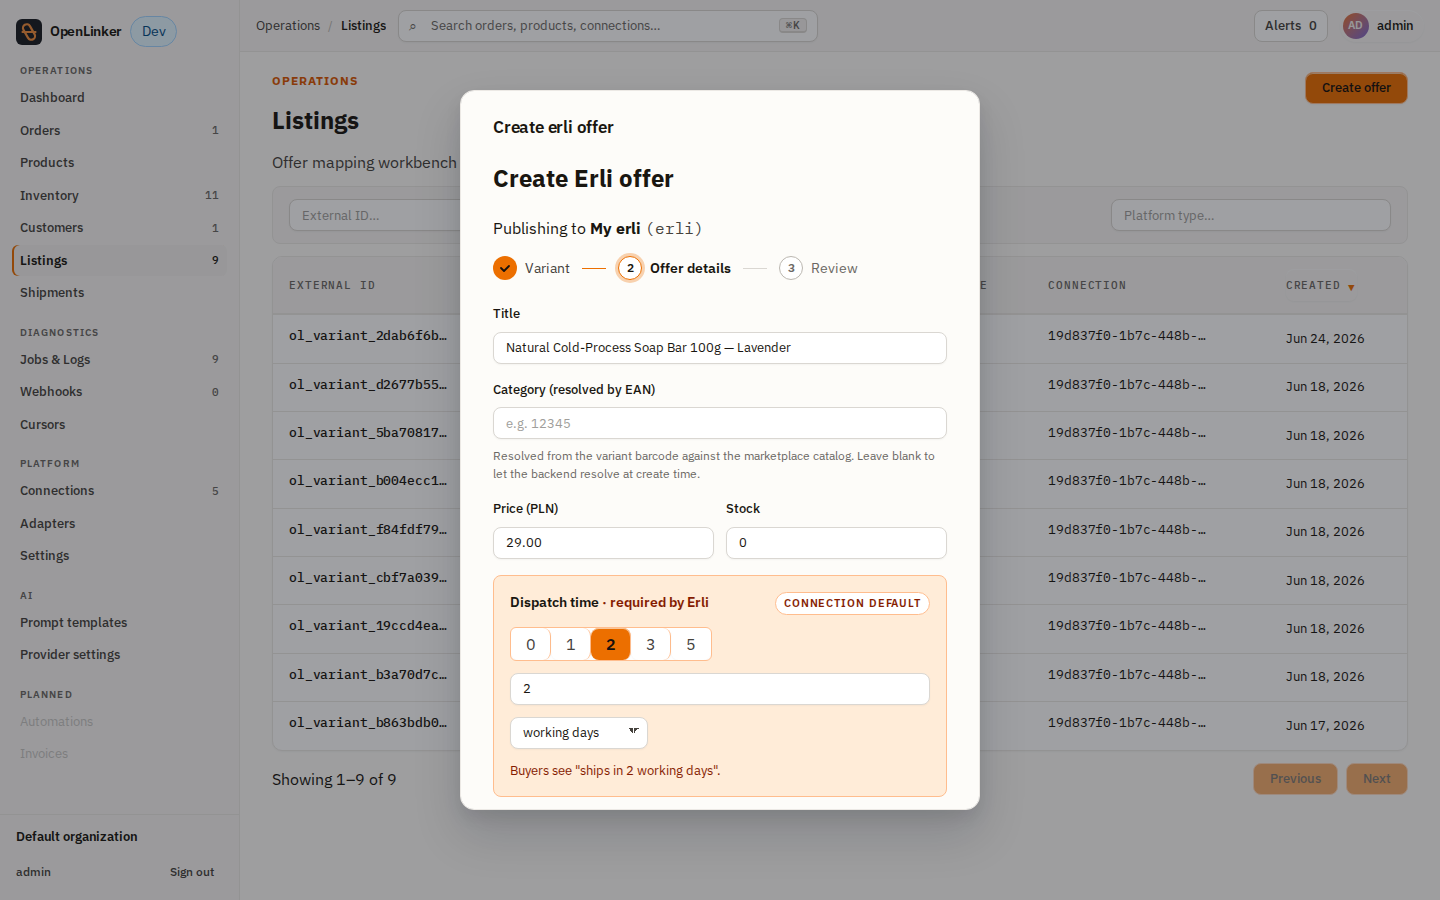The height and width of the screenshot is (900, 1440).
Task: Select Listings in the sidebar
Action: coord(119,260)
